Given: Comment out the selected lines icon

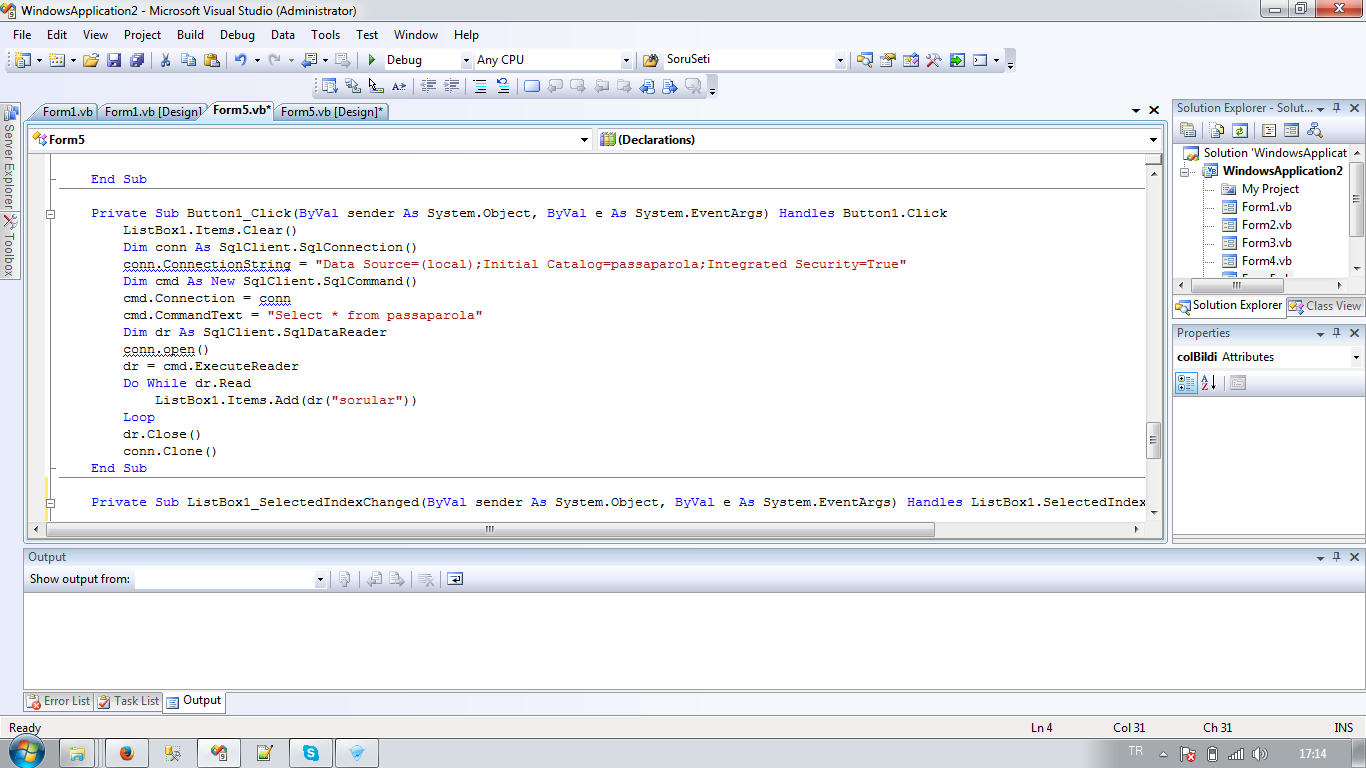Looking at the screenshot, I should pos(480,86).
